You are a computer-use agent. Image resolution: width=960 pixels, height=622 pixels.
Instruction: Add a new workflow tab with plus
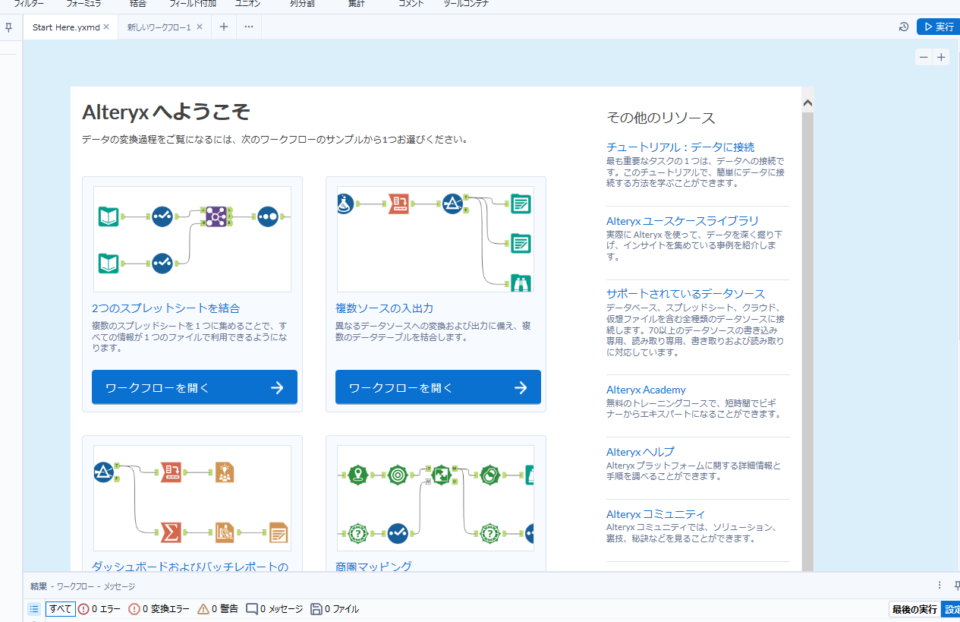point(223,27)
